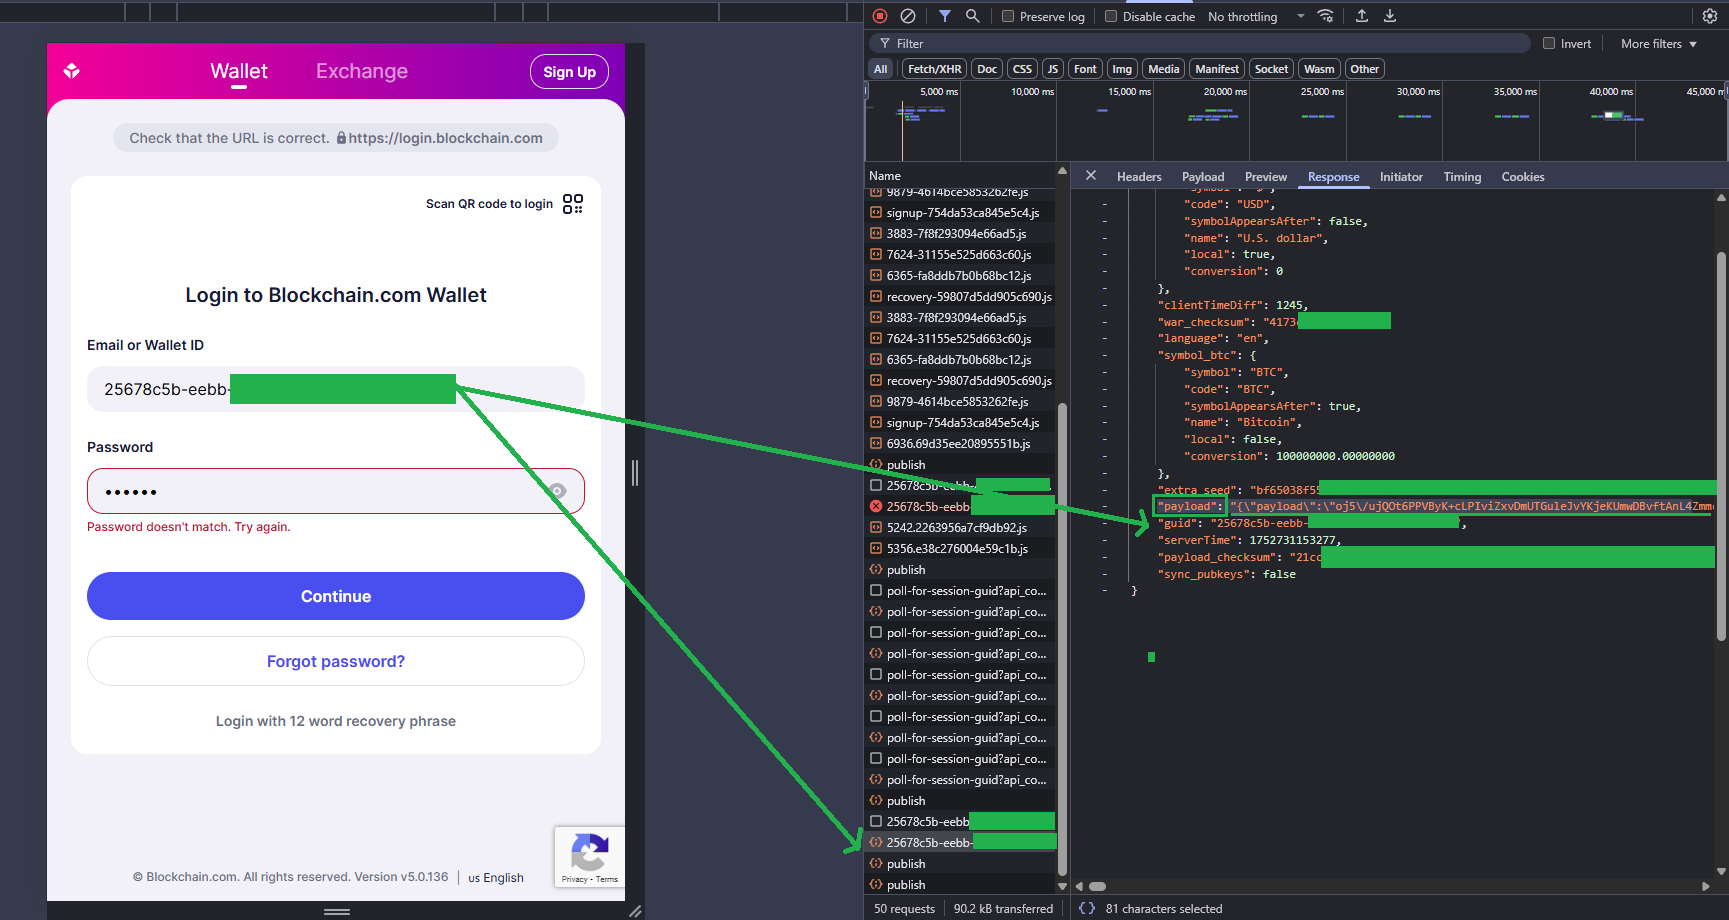
Task: Open the Cookies tab
Action: [x=1523, y=177]
